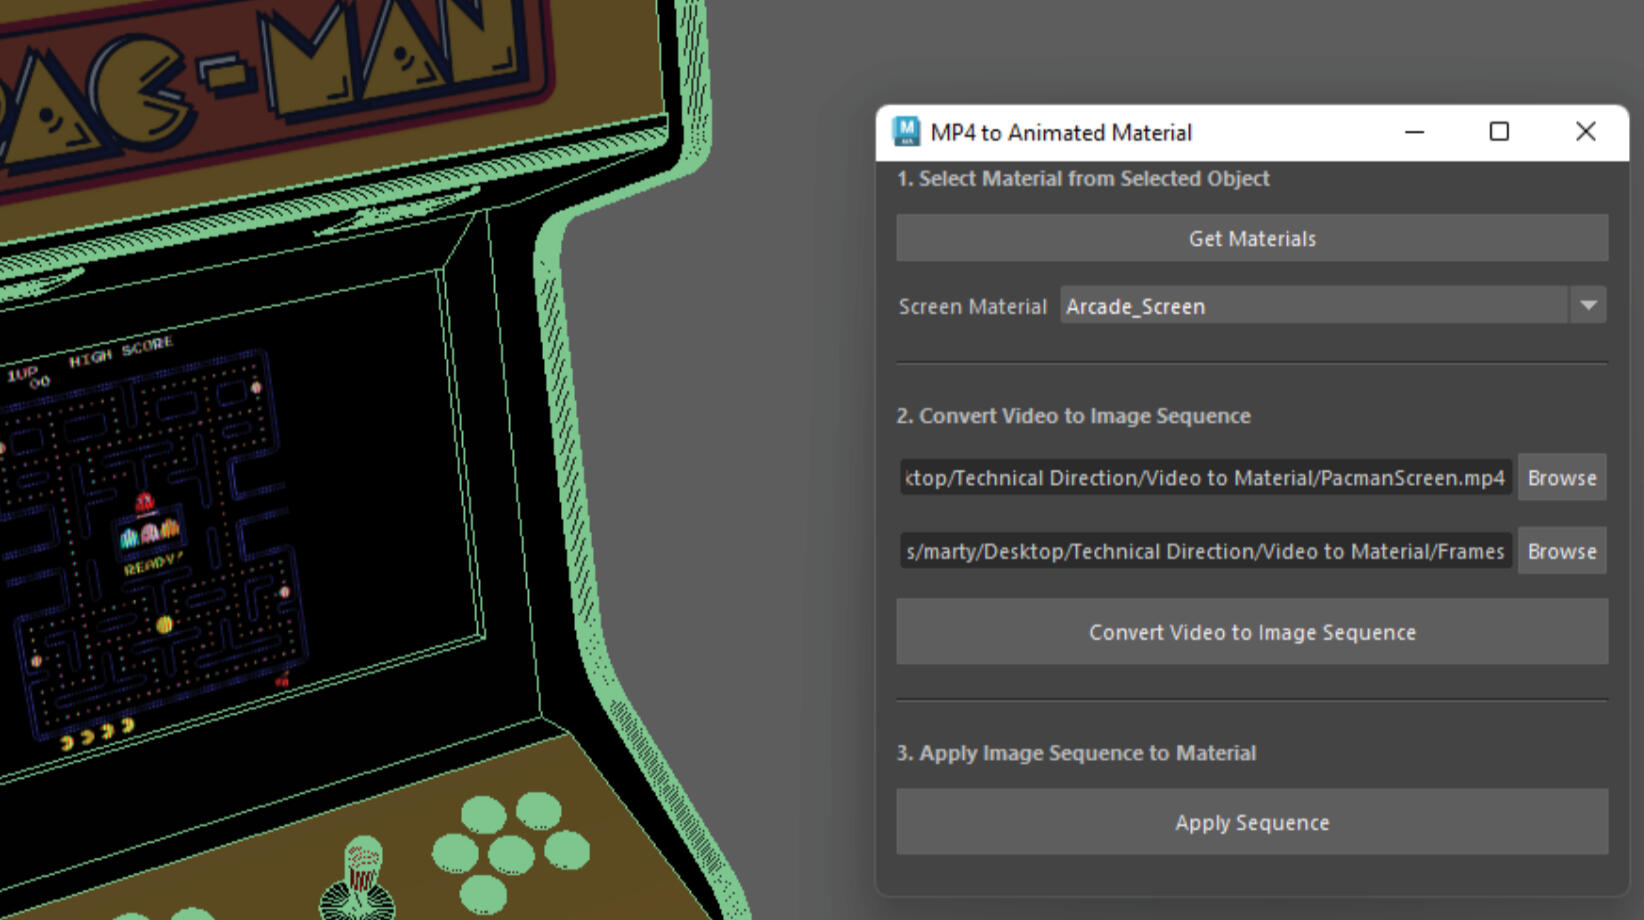Image resolution: width=1644 pixels, height=920 pixels.
Task: Browse for the Frames output folder
Action: coord(1561,552)
